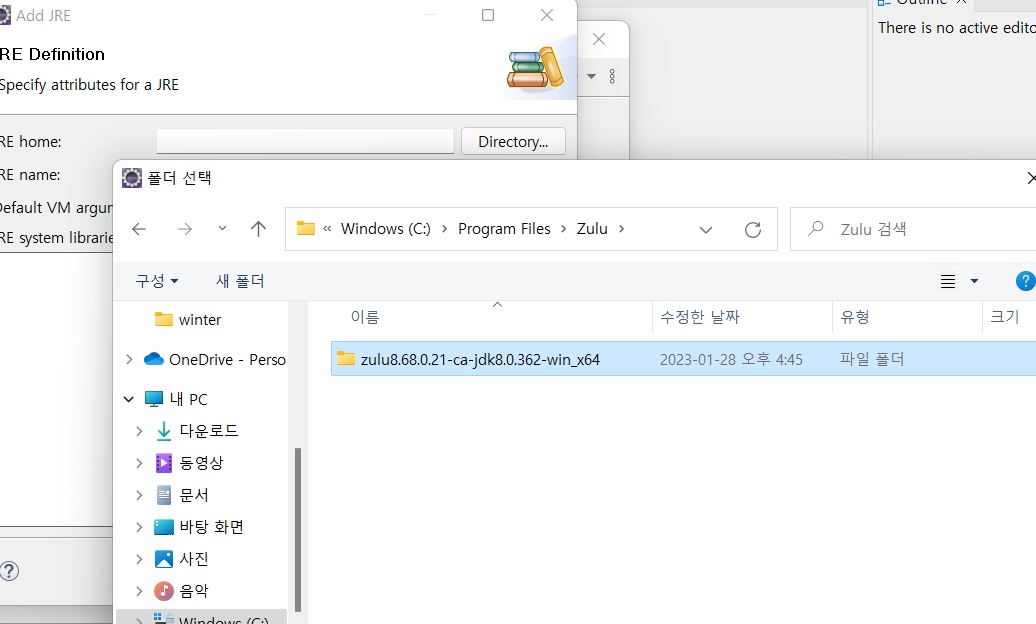Collapse the 내 PC tree node
The width and height of the screenshot is (1036, 624).
click(129, 399)
